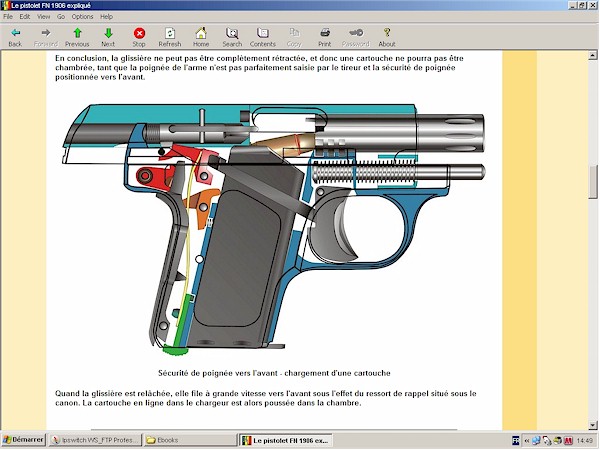The image size is (600, 450).
Task: Click the taskbar clock showing 14:49
Action: coord(584,440)
